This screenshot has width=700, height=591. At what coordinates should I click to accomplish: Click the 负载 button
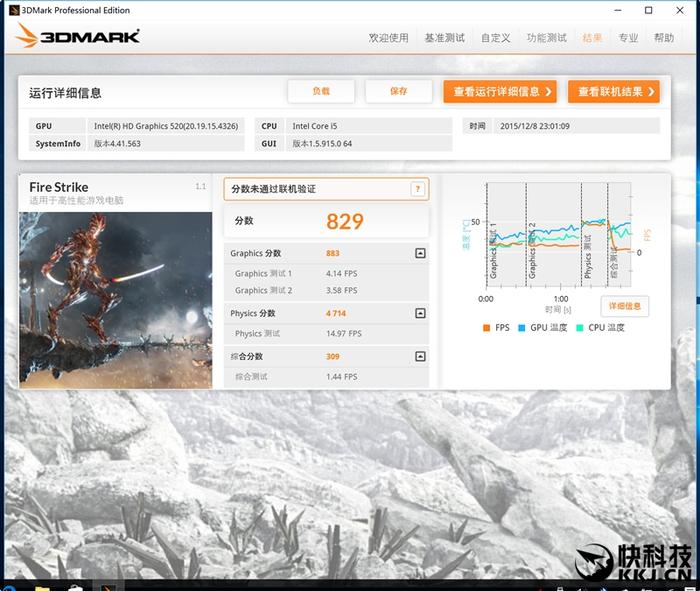tap(321, 92)
